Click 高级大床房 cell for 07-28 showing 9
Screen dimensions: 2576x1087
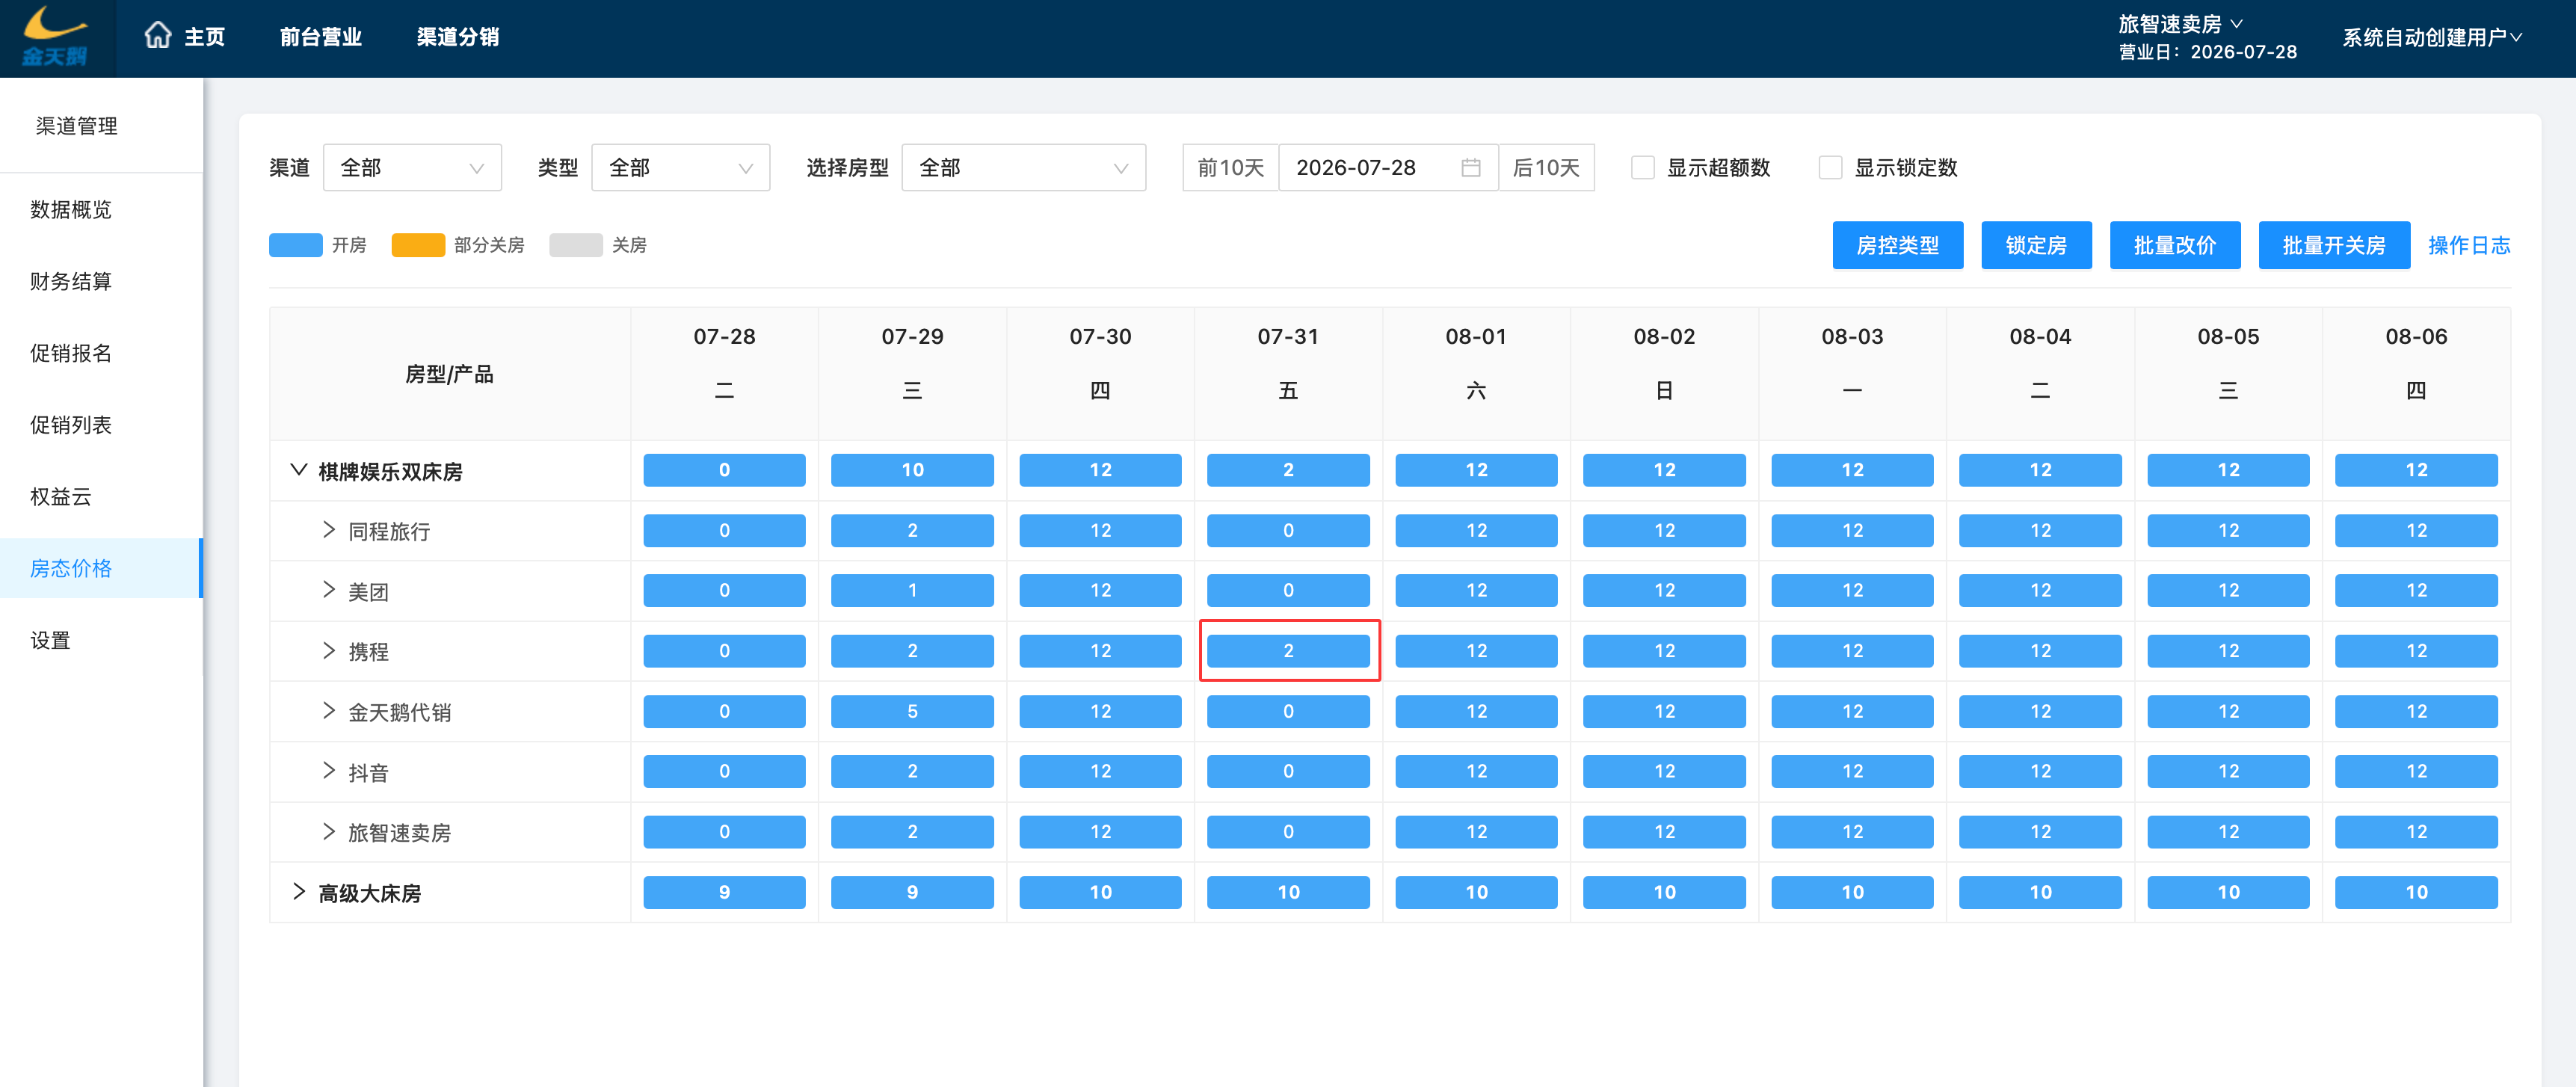724,892
